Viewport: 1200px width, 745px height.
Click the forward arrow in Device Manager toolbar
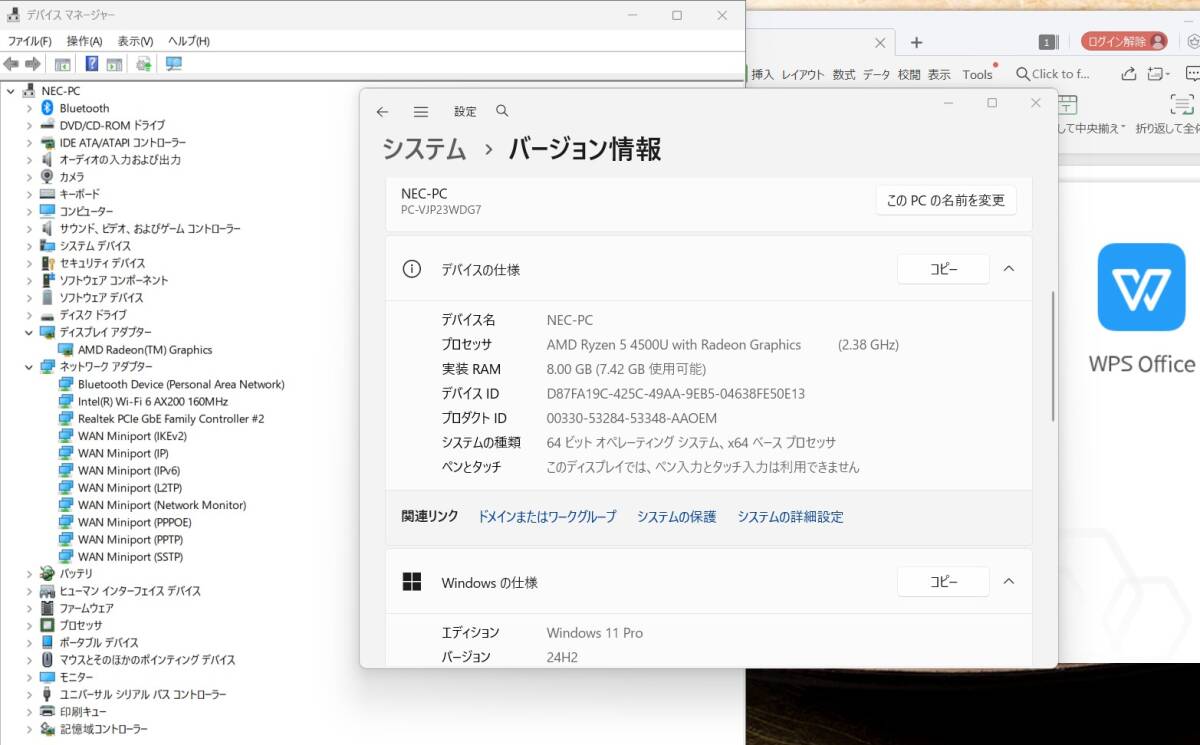click(33, 63)
